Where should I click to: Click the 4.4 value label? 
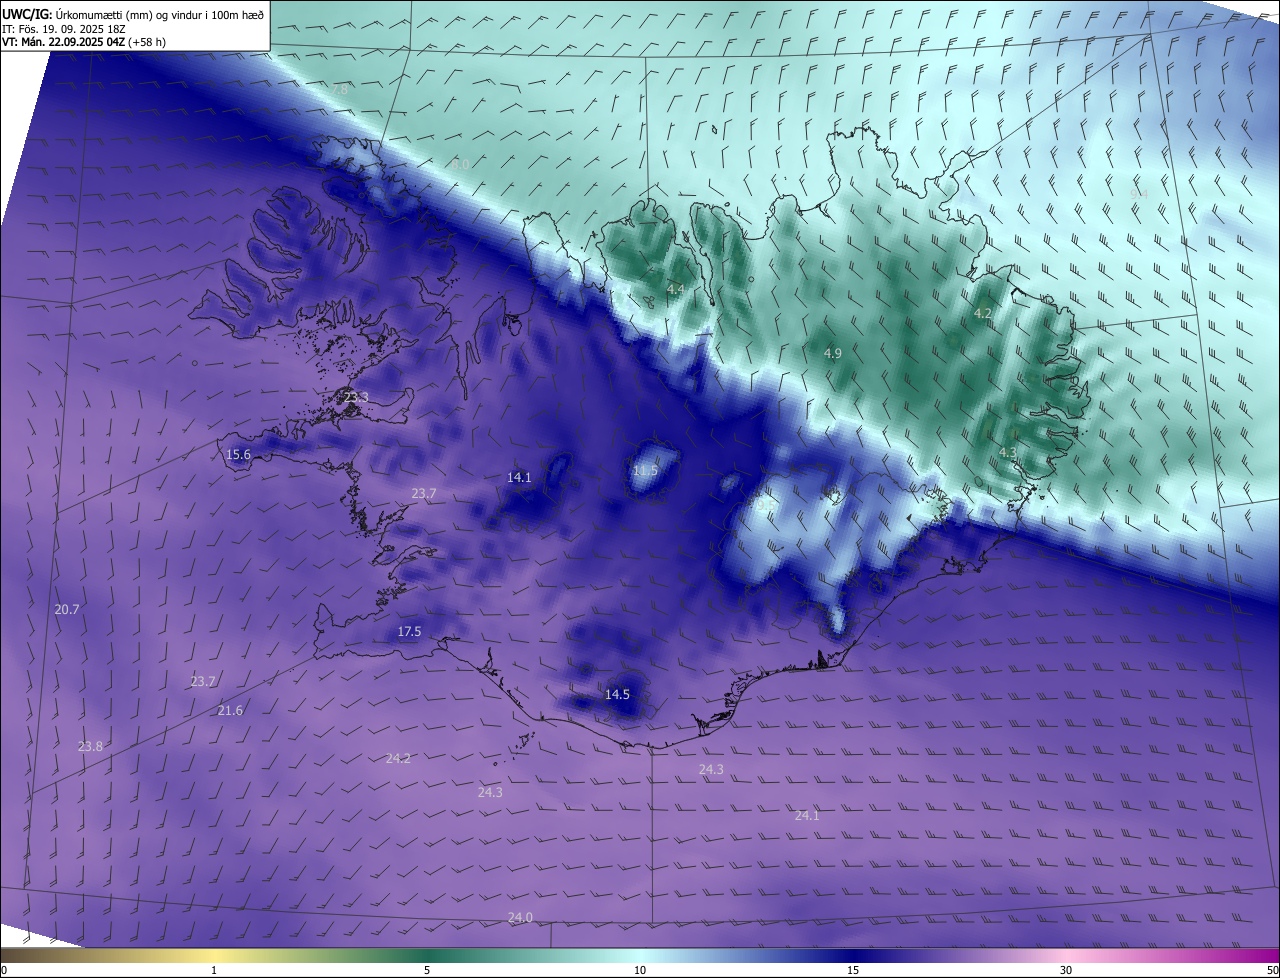pyautogui.click(x=676, y=289)
